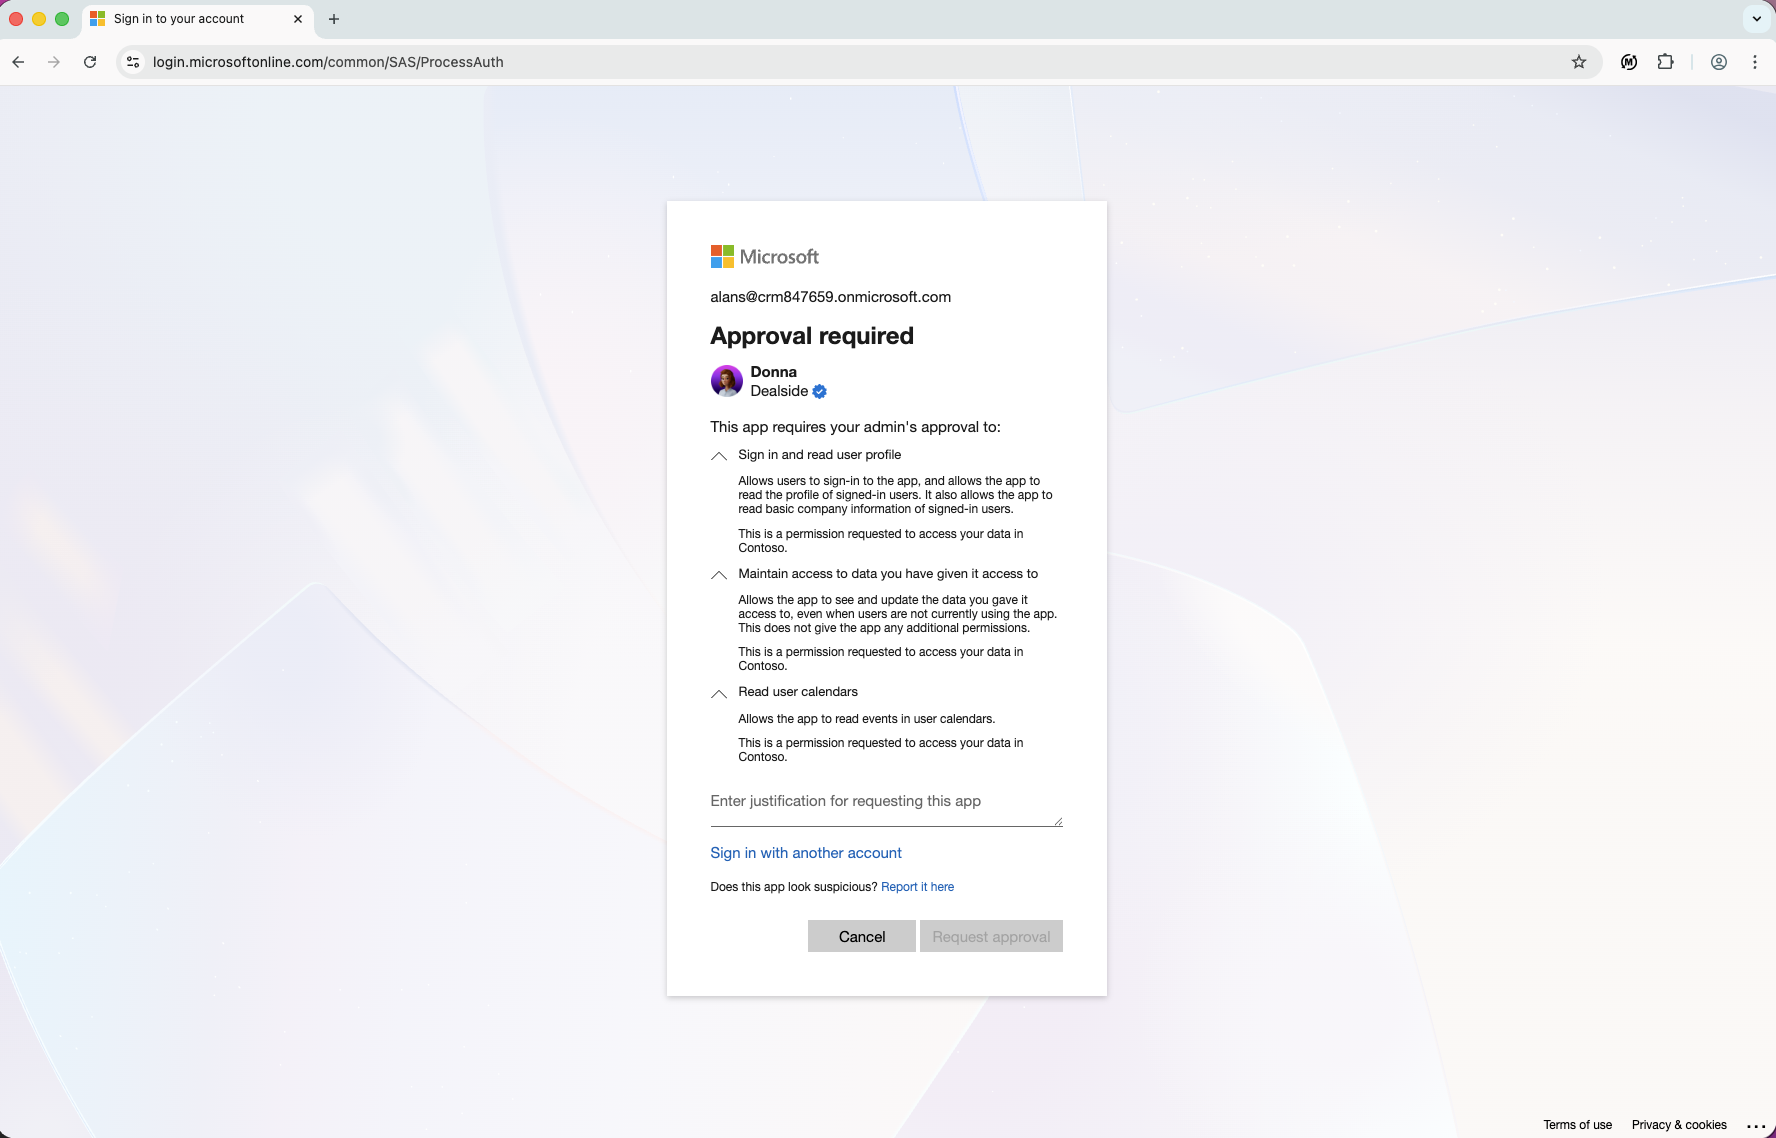Collapse the Sign in and read user profile permission
Viewport: 1776px width, 1138px height.
[719, 456]
